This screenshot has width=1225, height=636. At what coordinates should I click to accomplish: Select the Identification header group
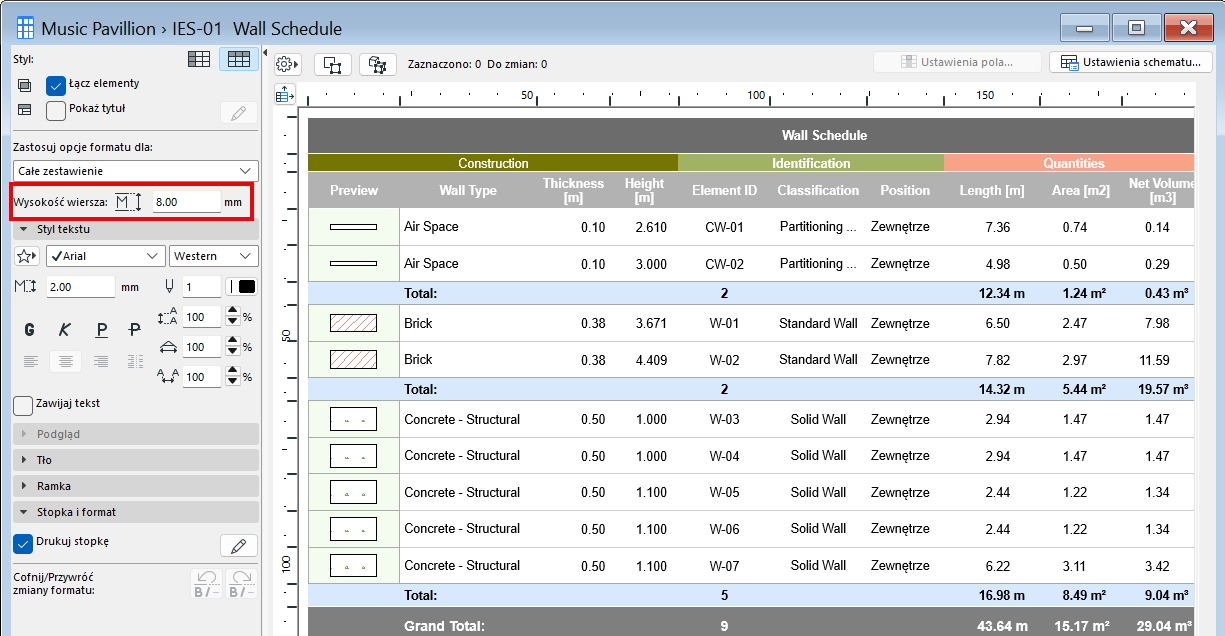point(811,163)
